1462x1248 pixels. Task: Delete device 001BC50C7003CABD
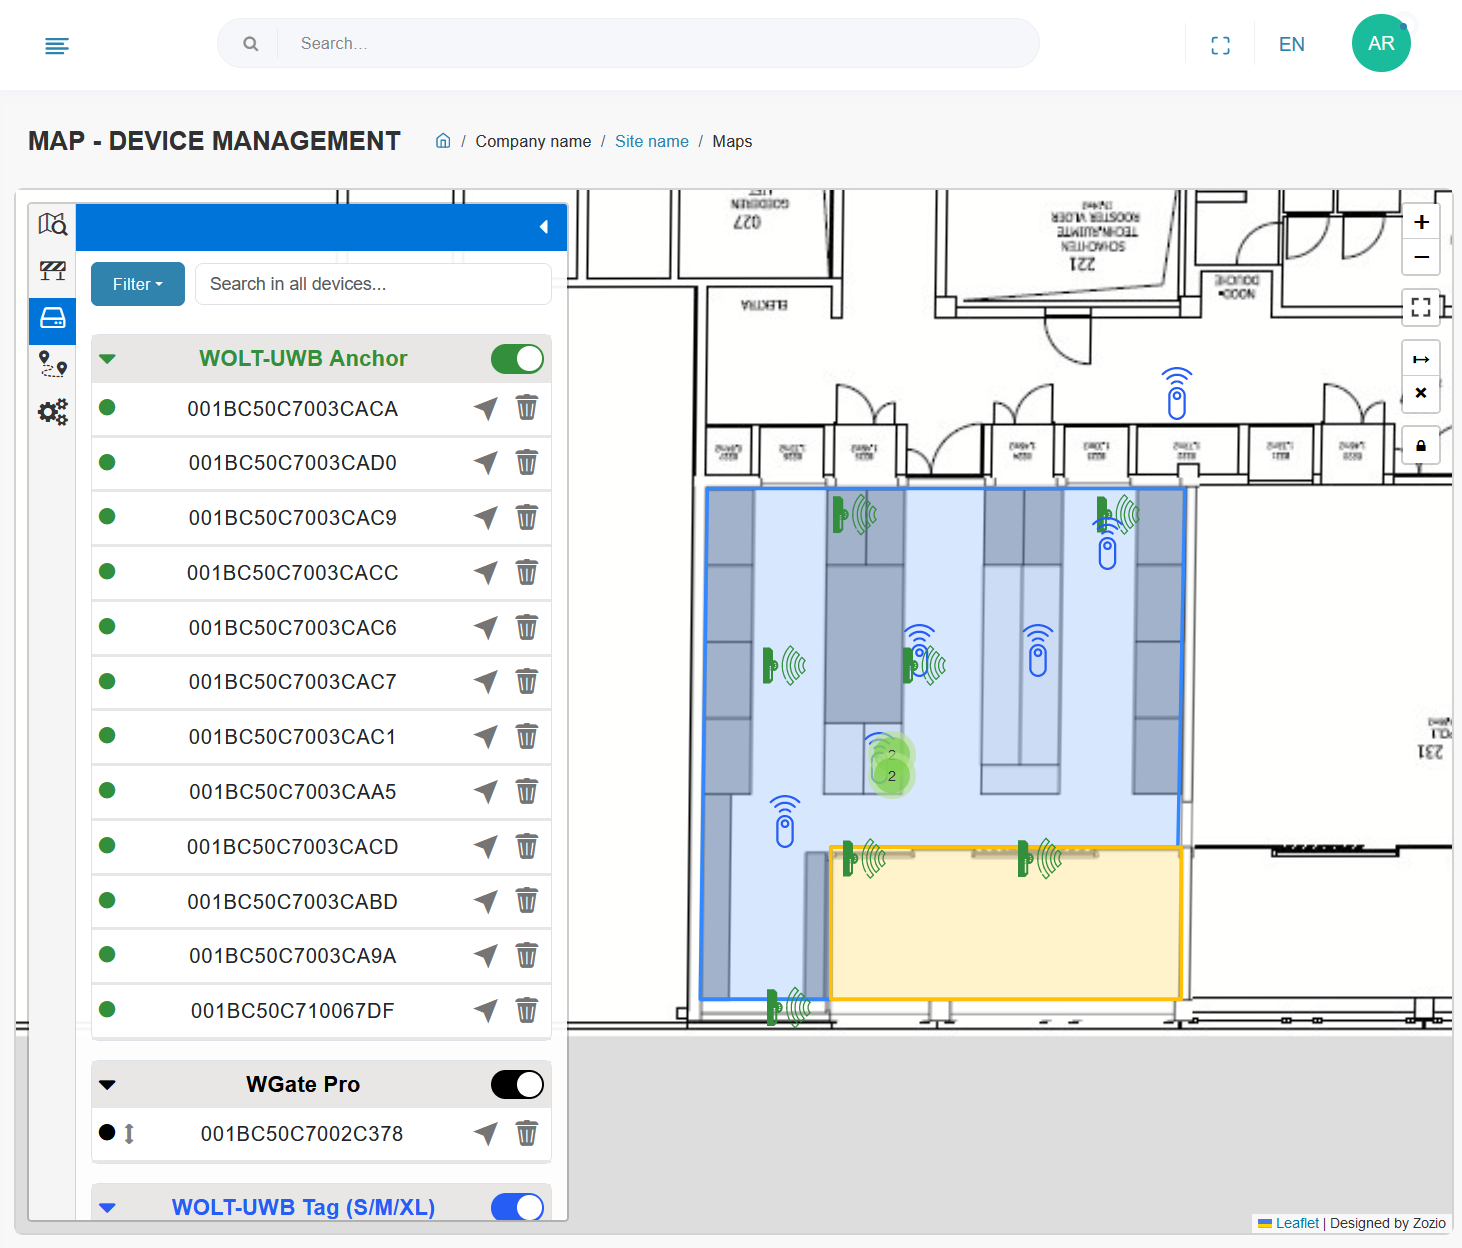[527, 902]
